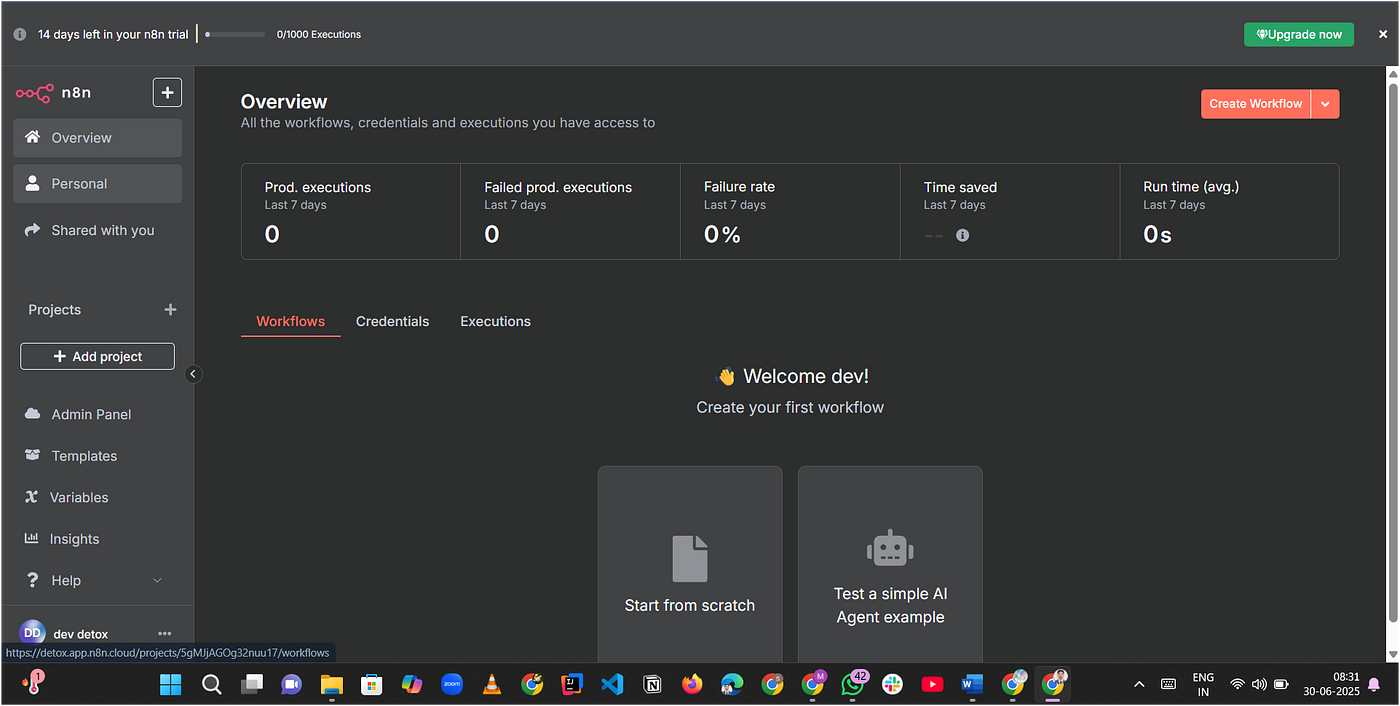Viewport: 1400px width, 706px height.
Task: Click the info icon on the Time saved card
Action: pos(962,235)
